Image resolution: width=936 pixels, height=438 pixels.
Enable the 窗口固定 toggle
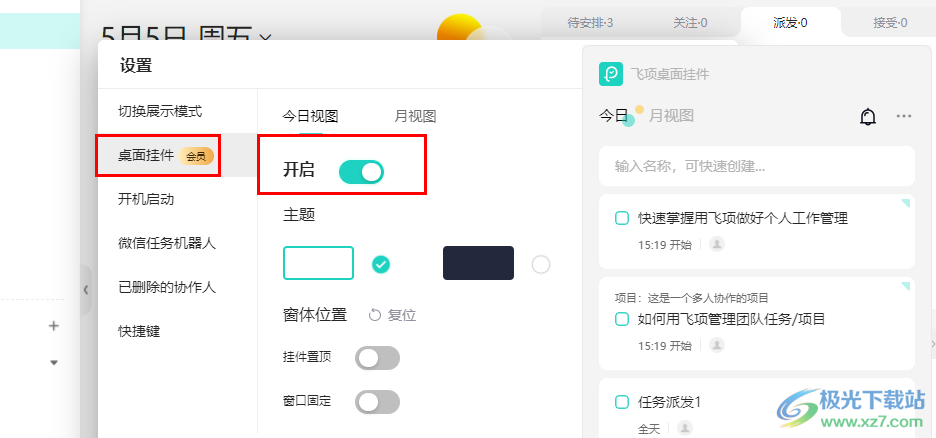(377, 402)
